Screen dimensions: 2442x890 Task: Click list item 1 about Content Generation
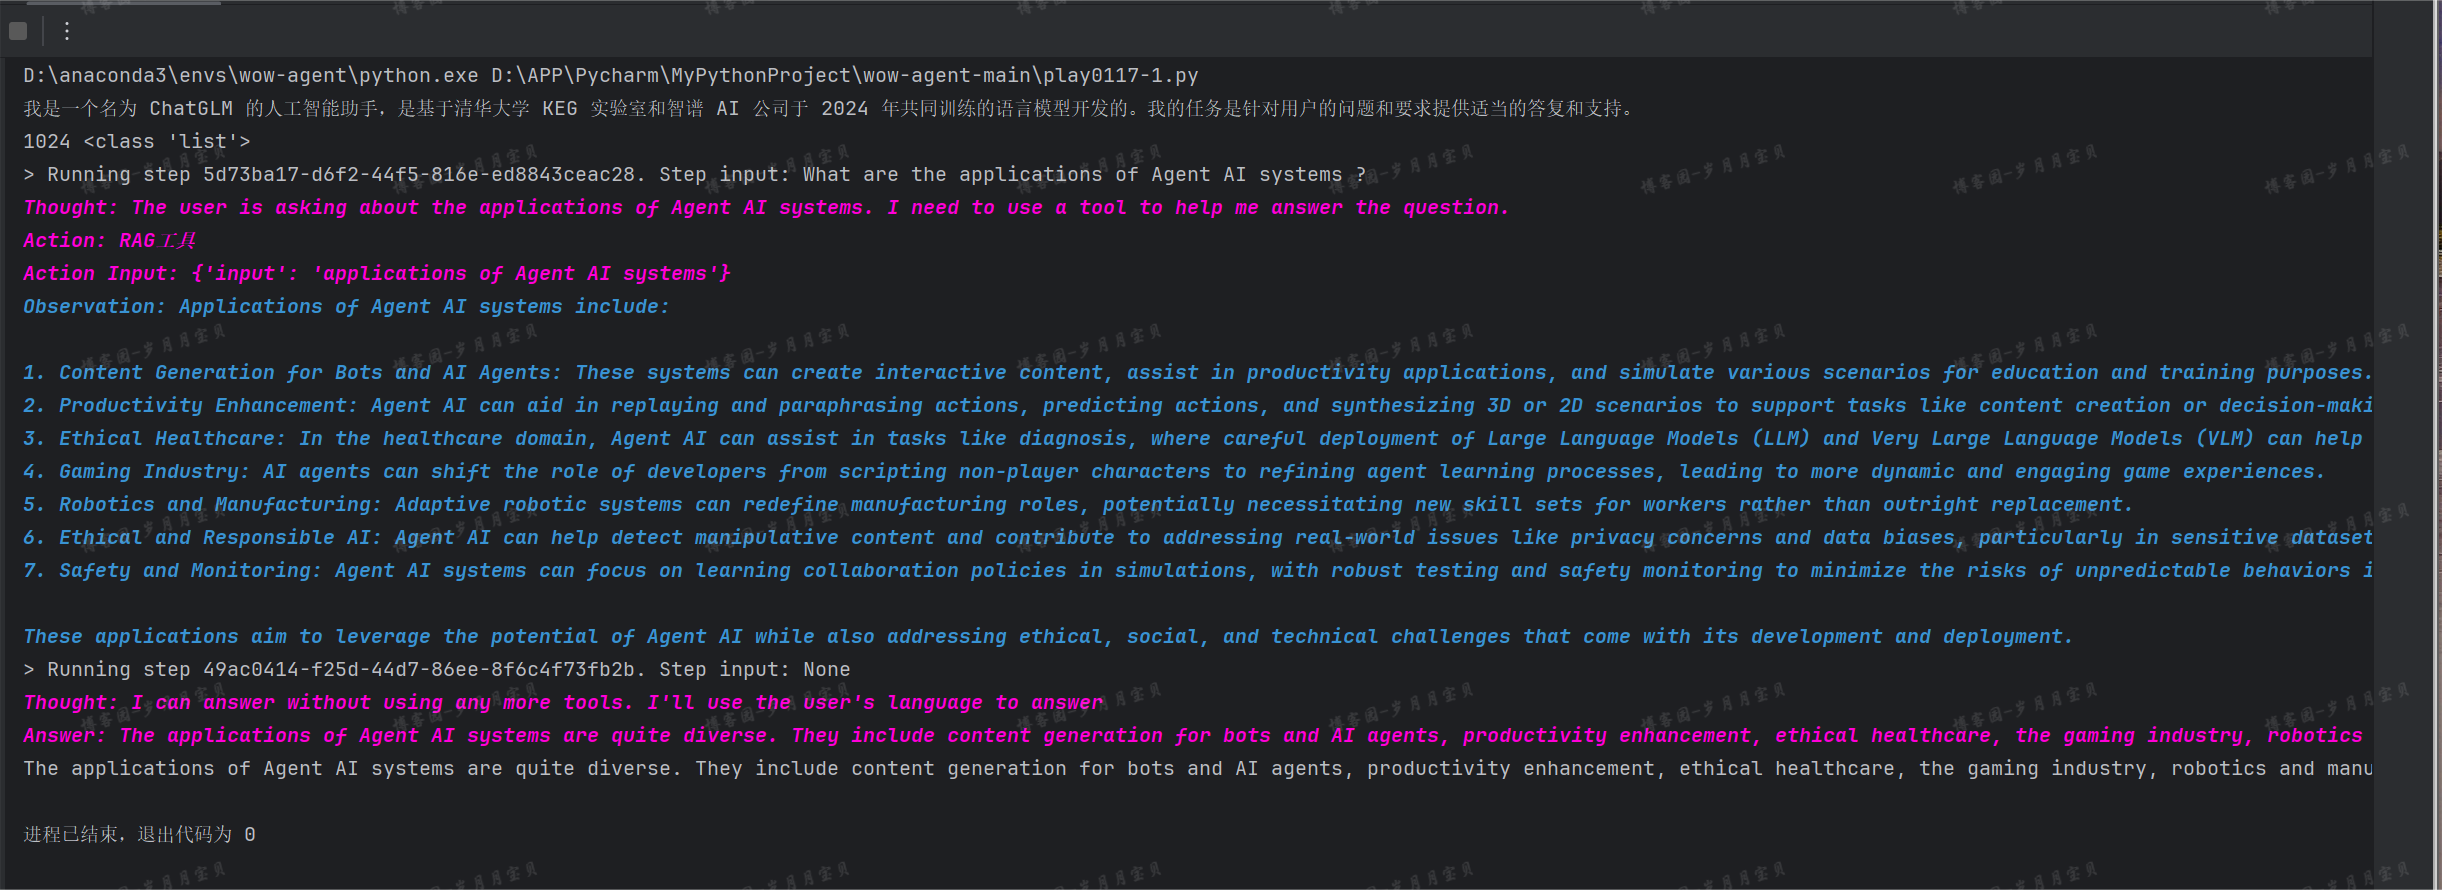(1195, 373)
